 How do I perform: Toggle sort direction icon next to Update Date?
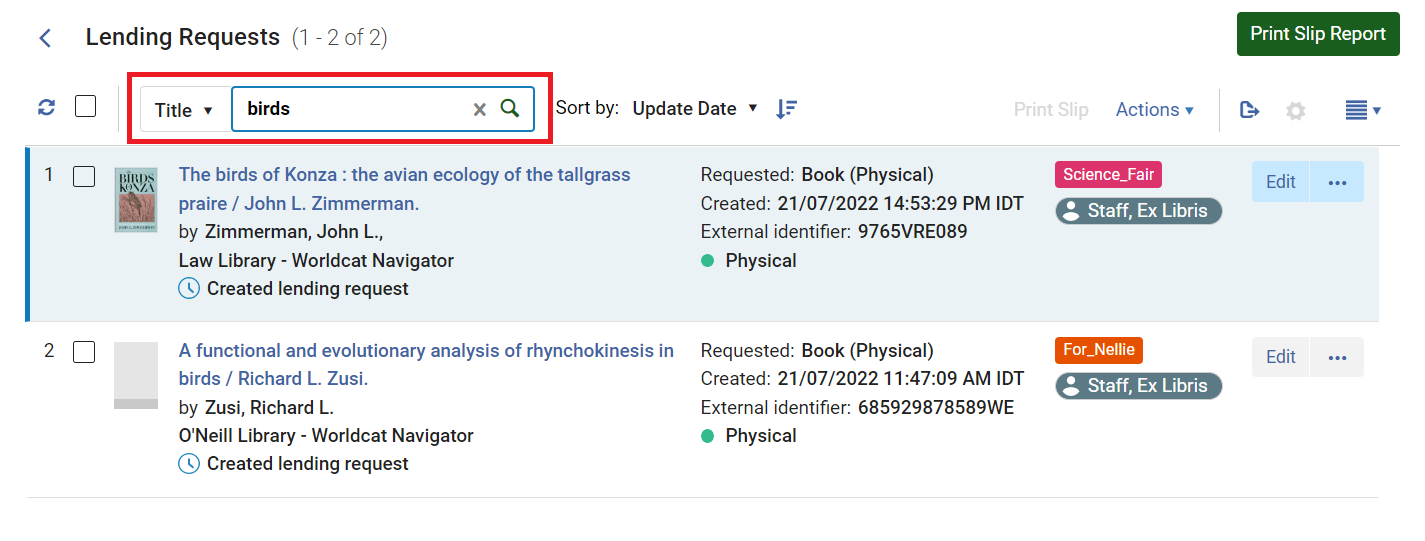point(787,108)
